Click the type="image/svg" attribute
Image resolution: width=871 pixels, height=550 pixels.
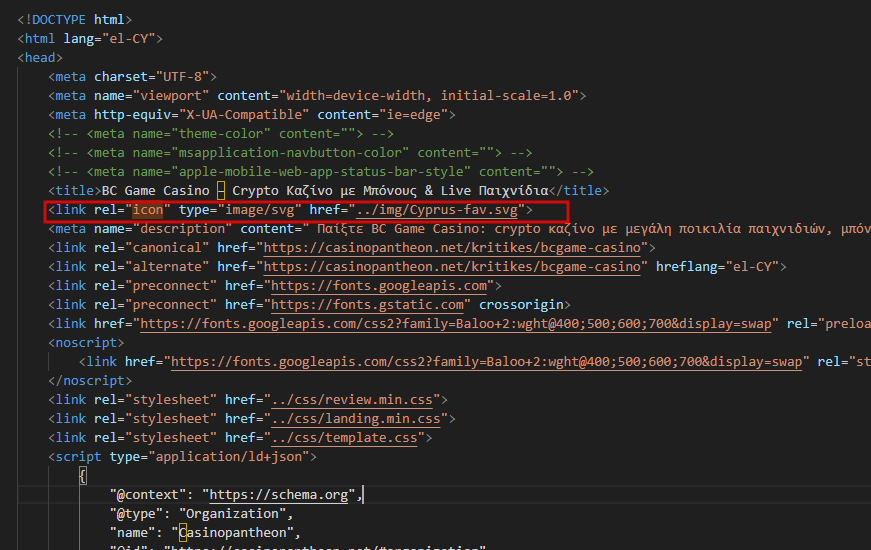click(x=240, y=210)
